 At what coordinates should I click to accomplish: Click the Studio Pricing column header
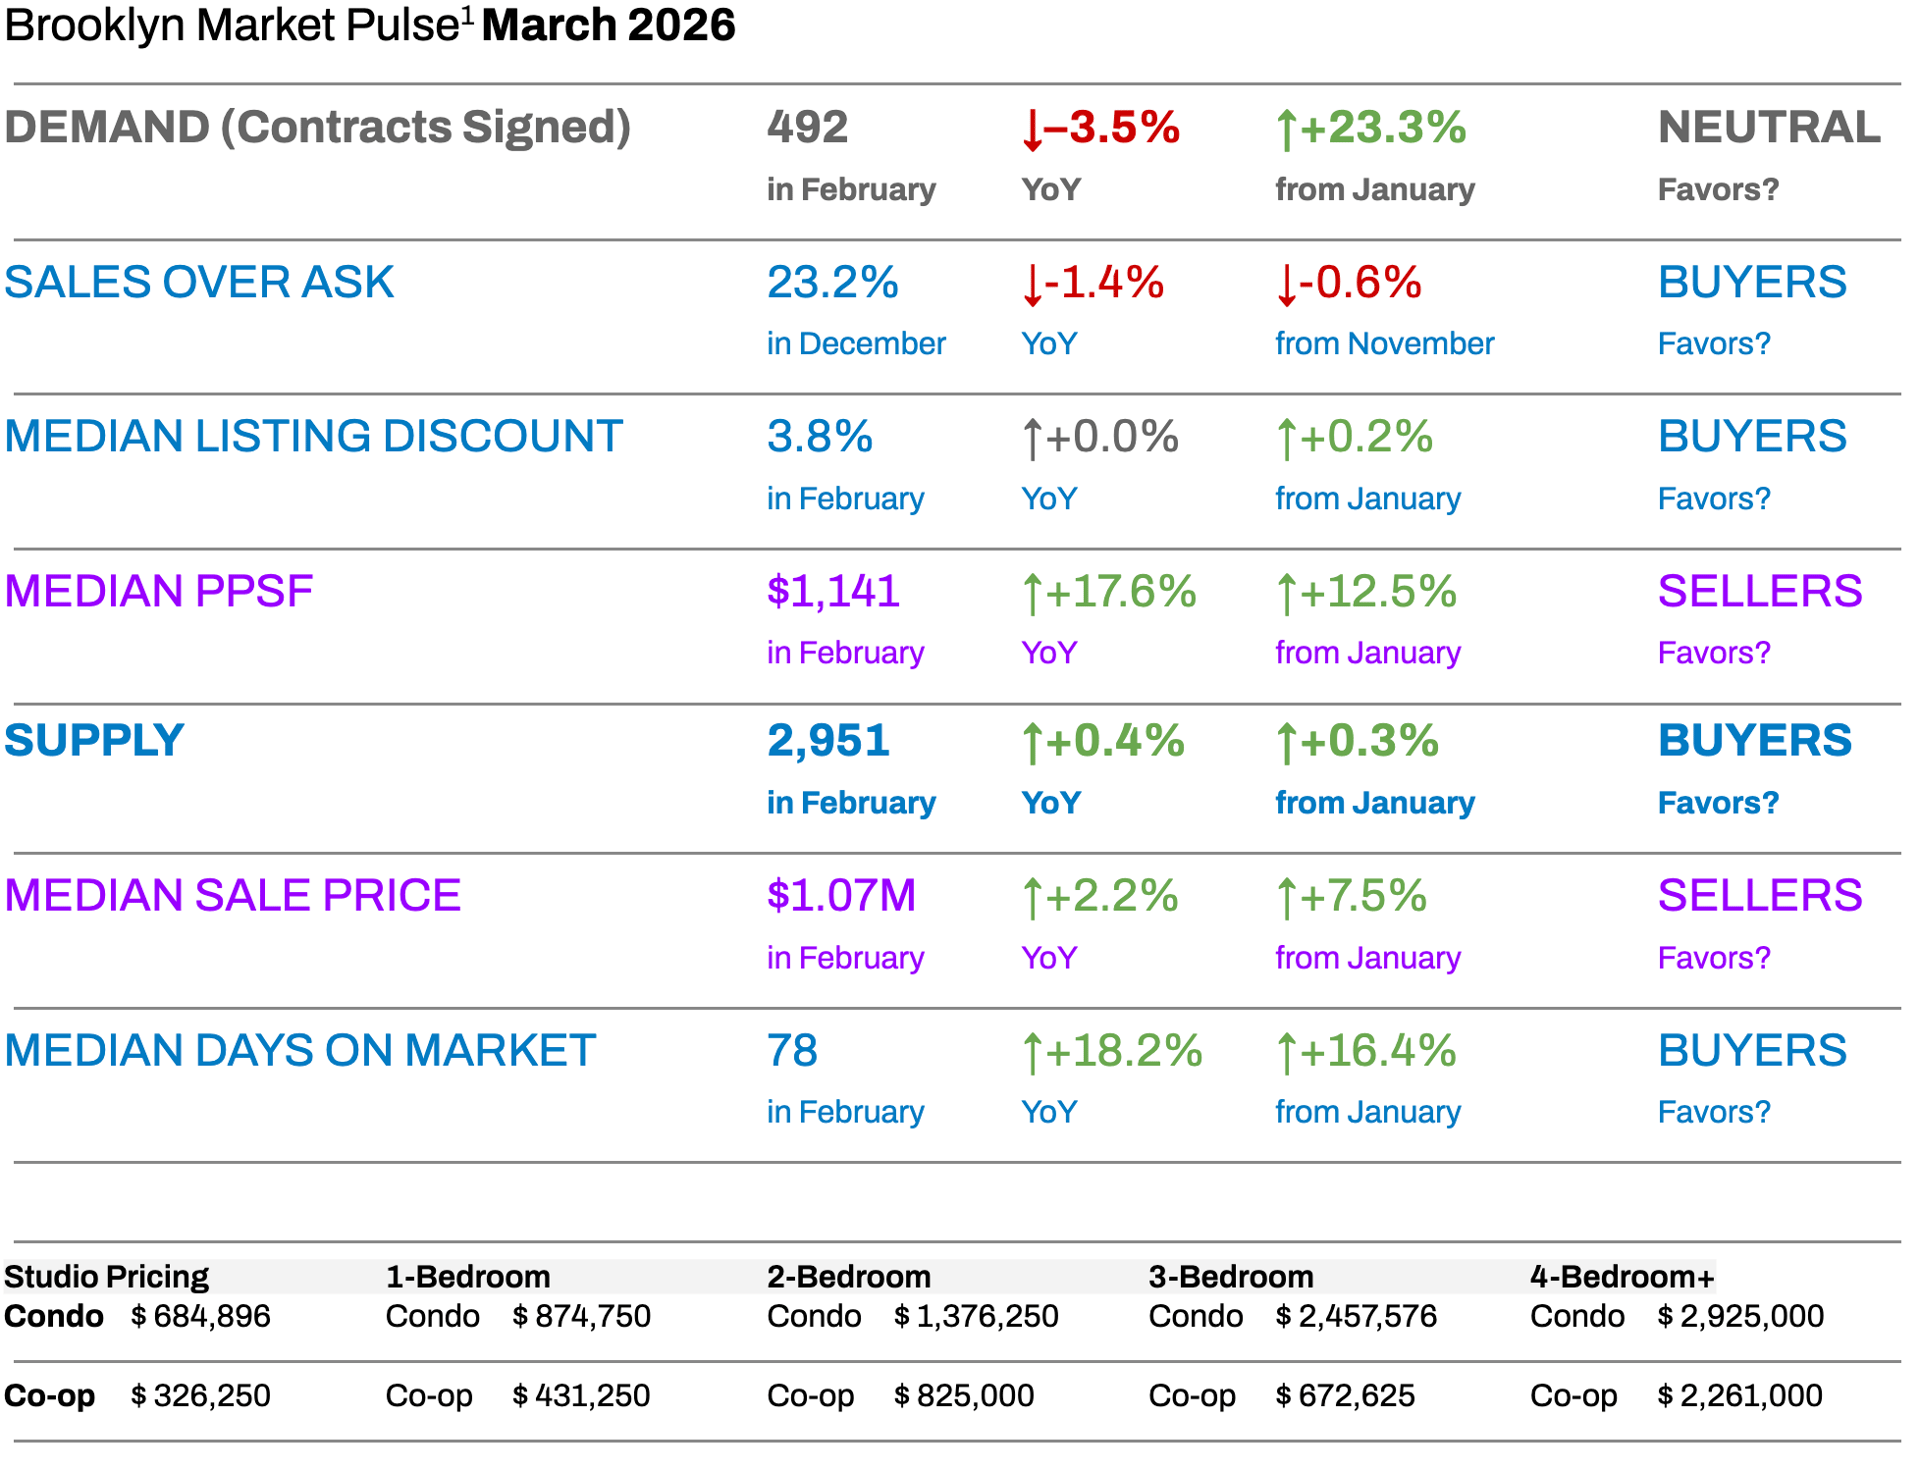coord(106,1277)
